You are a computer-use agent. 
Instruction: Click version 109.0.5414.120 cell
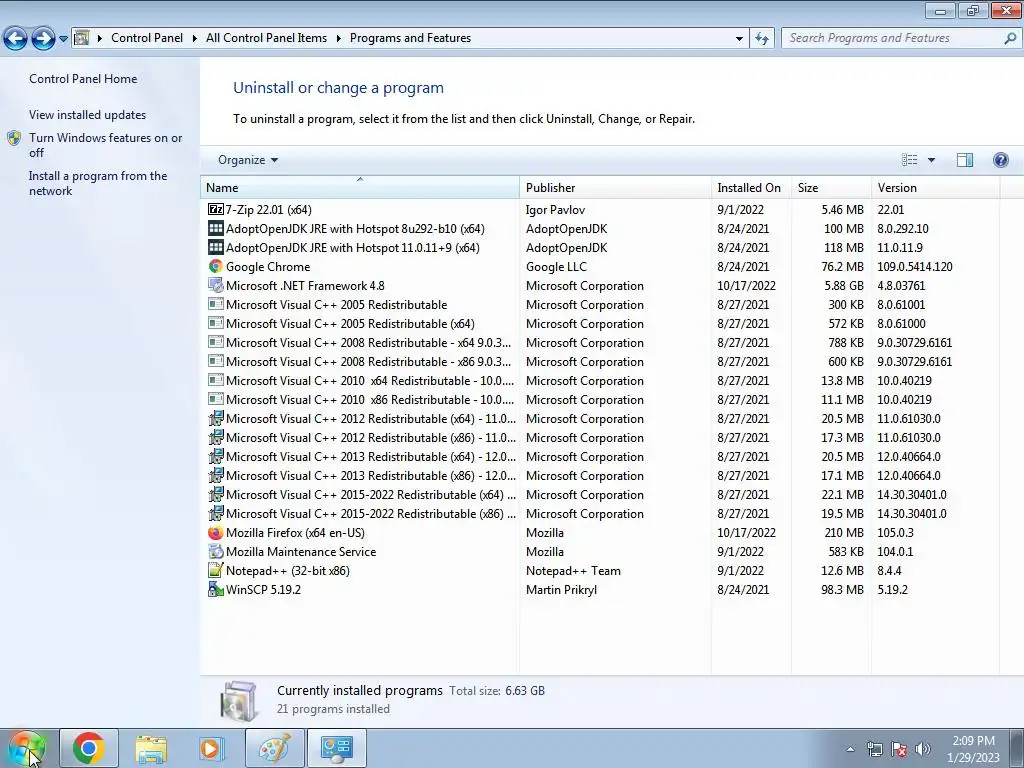pyautogui.click(x=915, y=266)
